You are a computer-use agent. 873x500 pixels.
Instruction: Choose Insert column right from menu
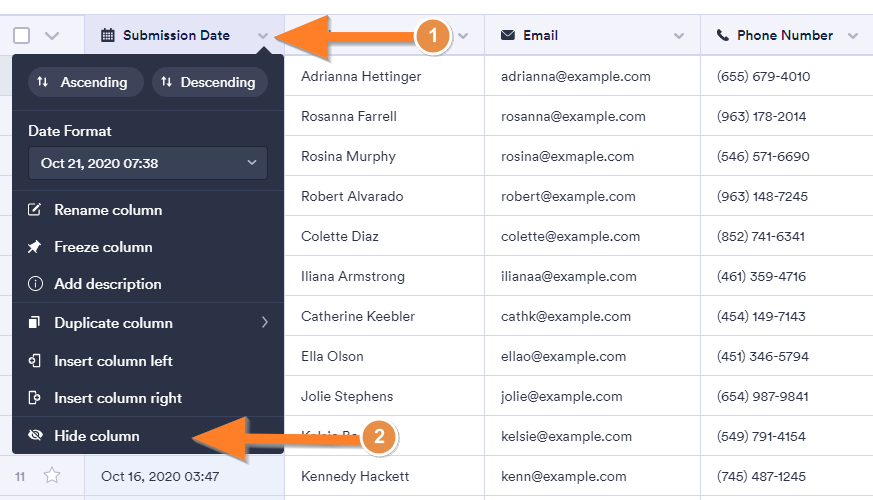(x=117, y=398)
